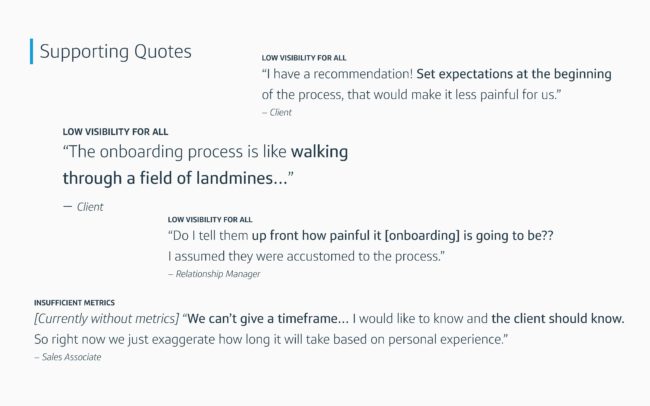650x406 pixels.
Task: Click the 'I have a recommendation!' quote line
Action: 437,74
